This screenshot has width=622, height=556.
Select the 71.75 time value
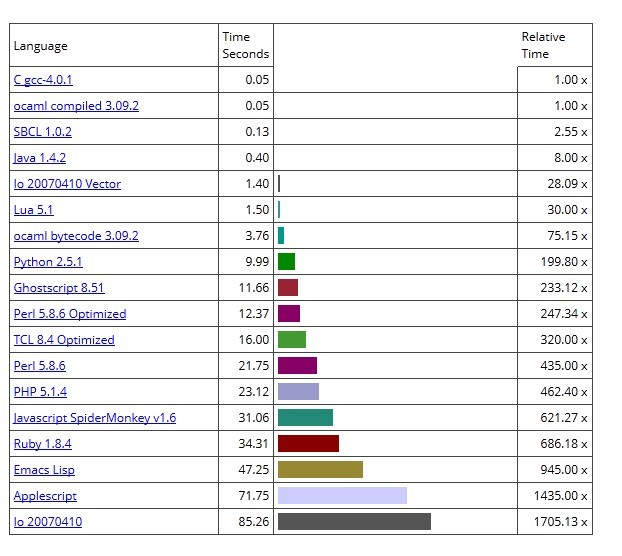(x=254, y=496)
